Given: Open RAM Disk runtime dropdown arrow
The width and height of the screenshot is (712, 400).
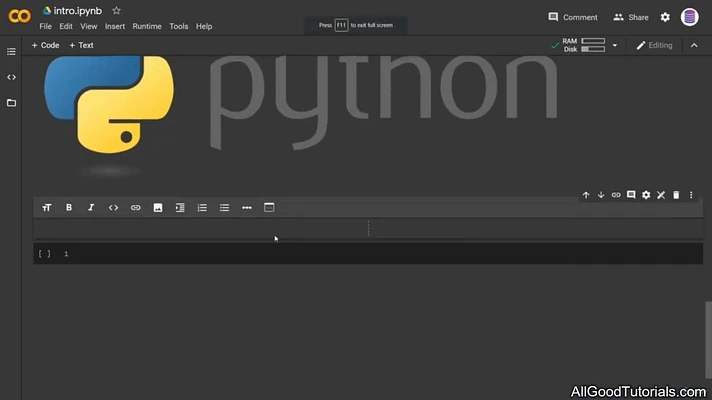Looking at the screenshot, I should [614, 45].
